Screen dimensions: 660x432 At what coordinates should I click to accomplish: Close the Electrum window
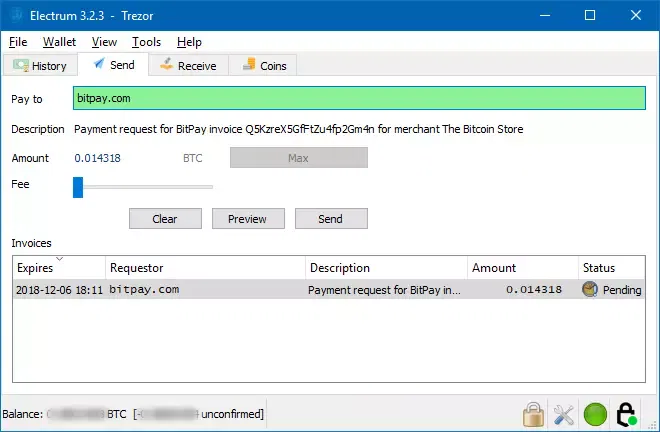(x=636, y=16)
